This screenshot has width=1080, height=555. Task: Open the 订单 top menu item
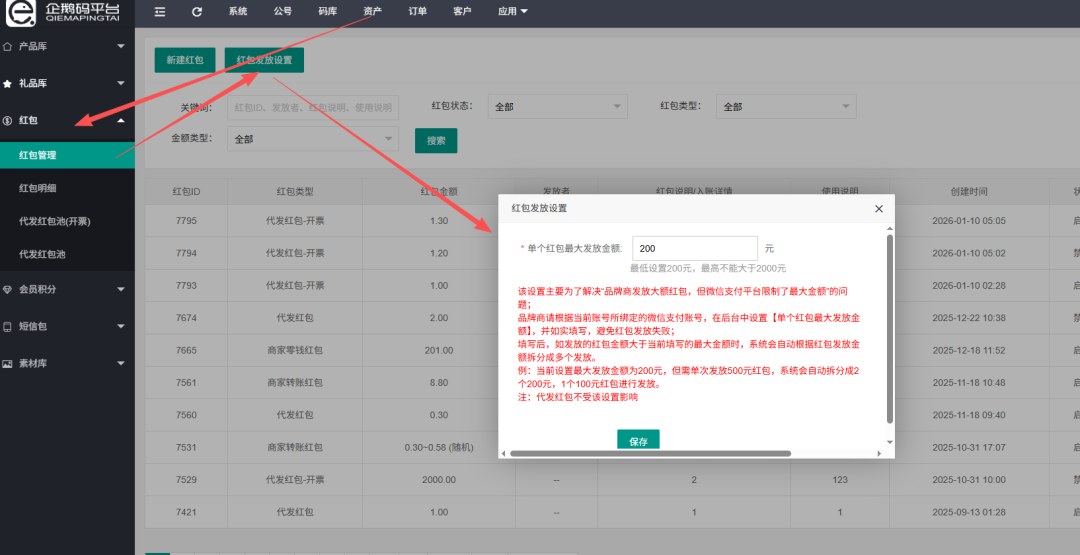[417, 11]
